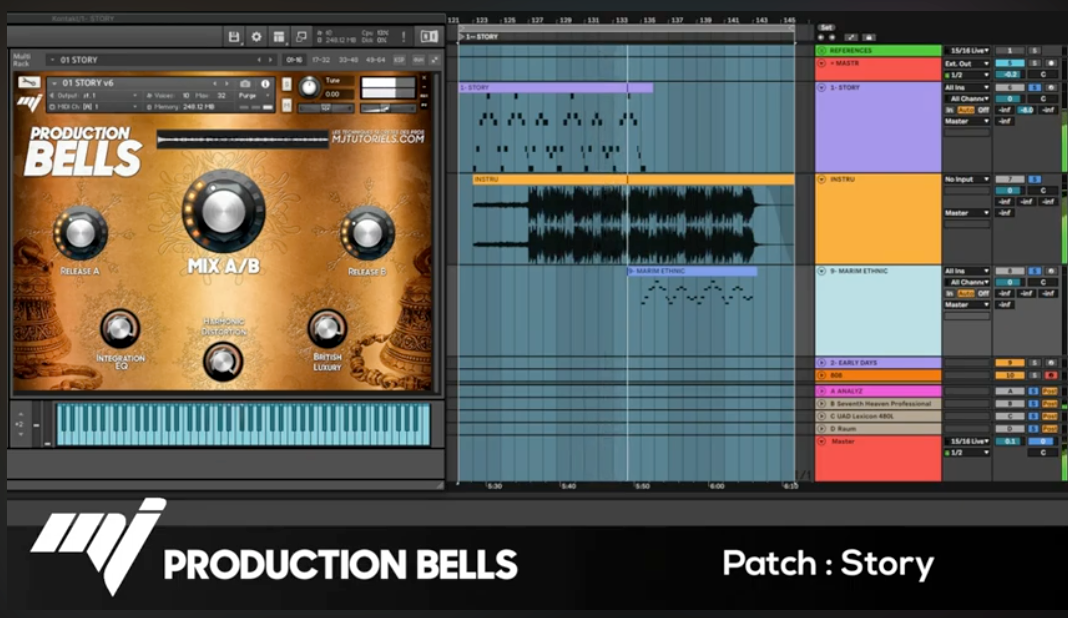This screenshot has width=1068, height=618.
Task: Switch to rack page 33-48
Action: [x=348, y=60]
